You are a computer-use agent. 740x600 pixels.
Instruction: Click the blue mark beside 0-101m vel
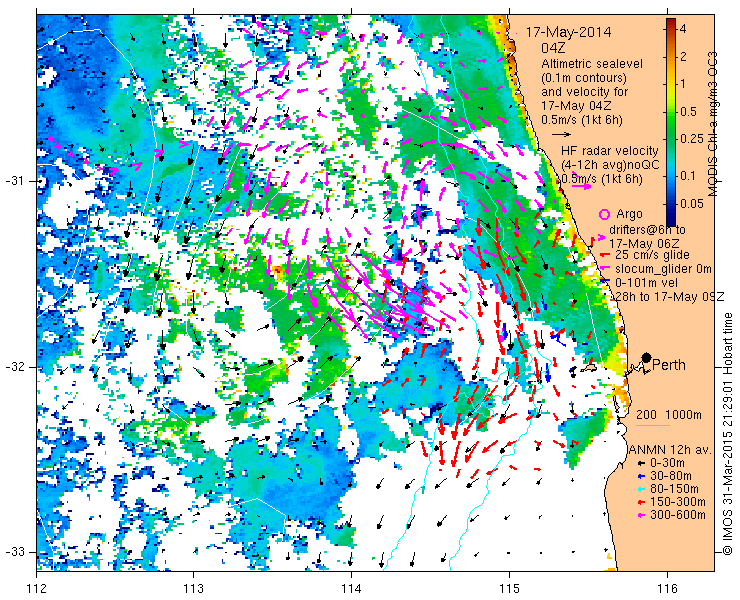coord(607,282)
